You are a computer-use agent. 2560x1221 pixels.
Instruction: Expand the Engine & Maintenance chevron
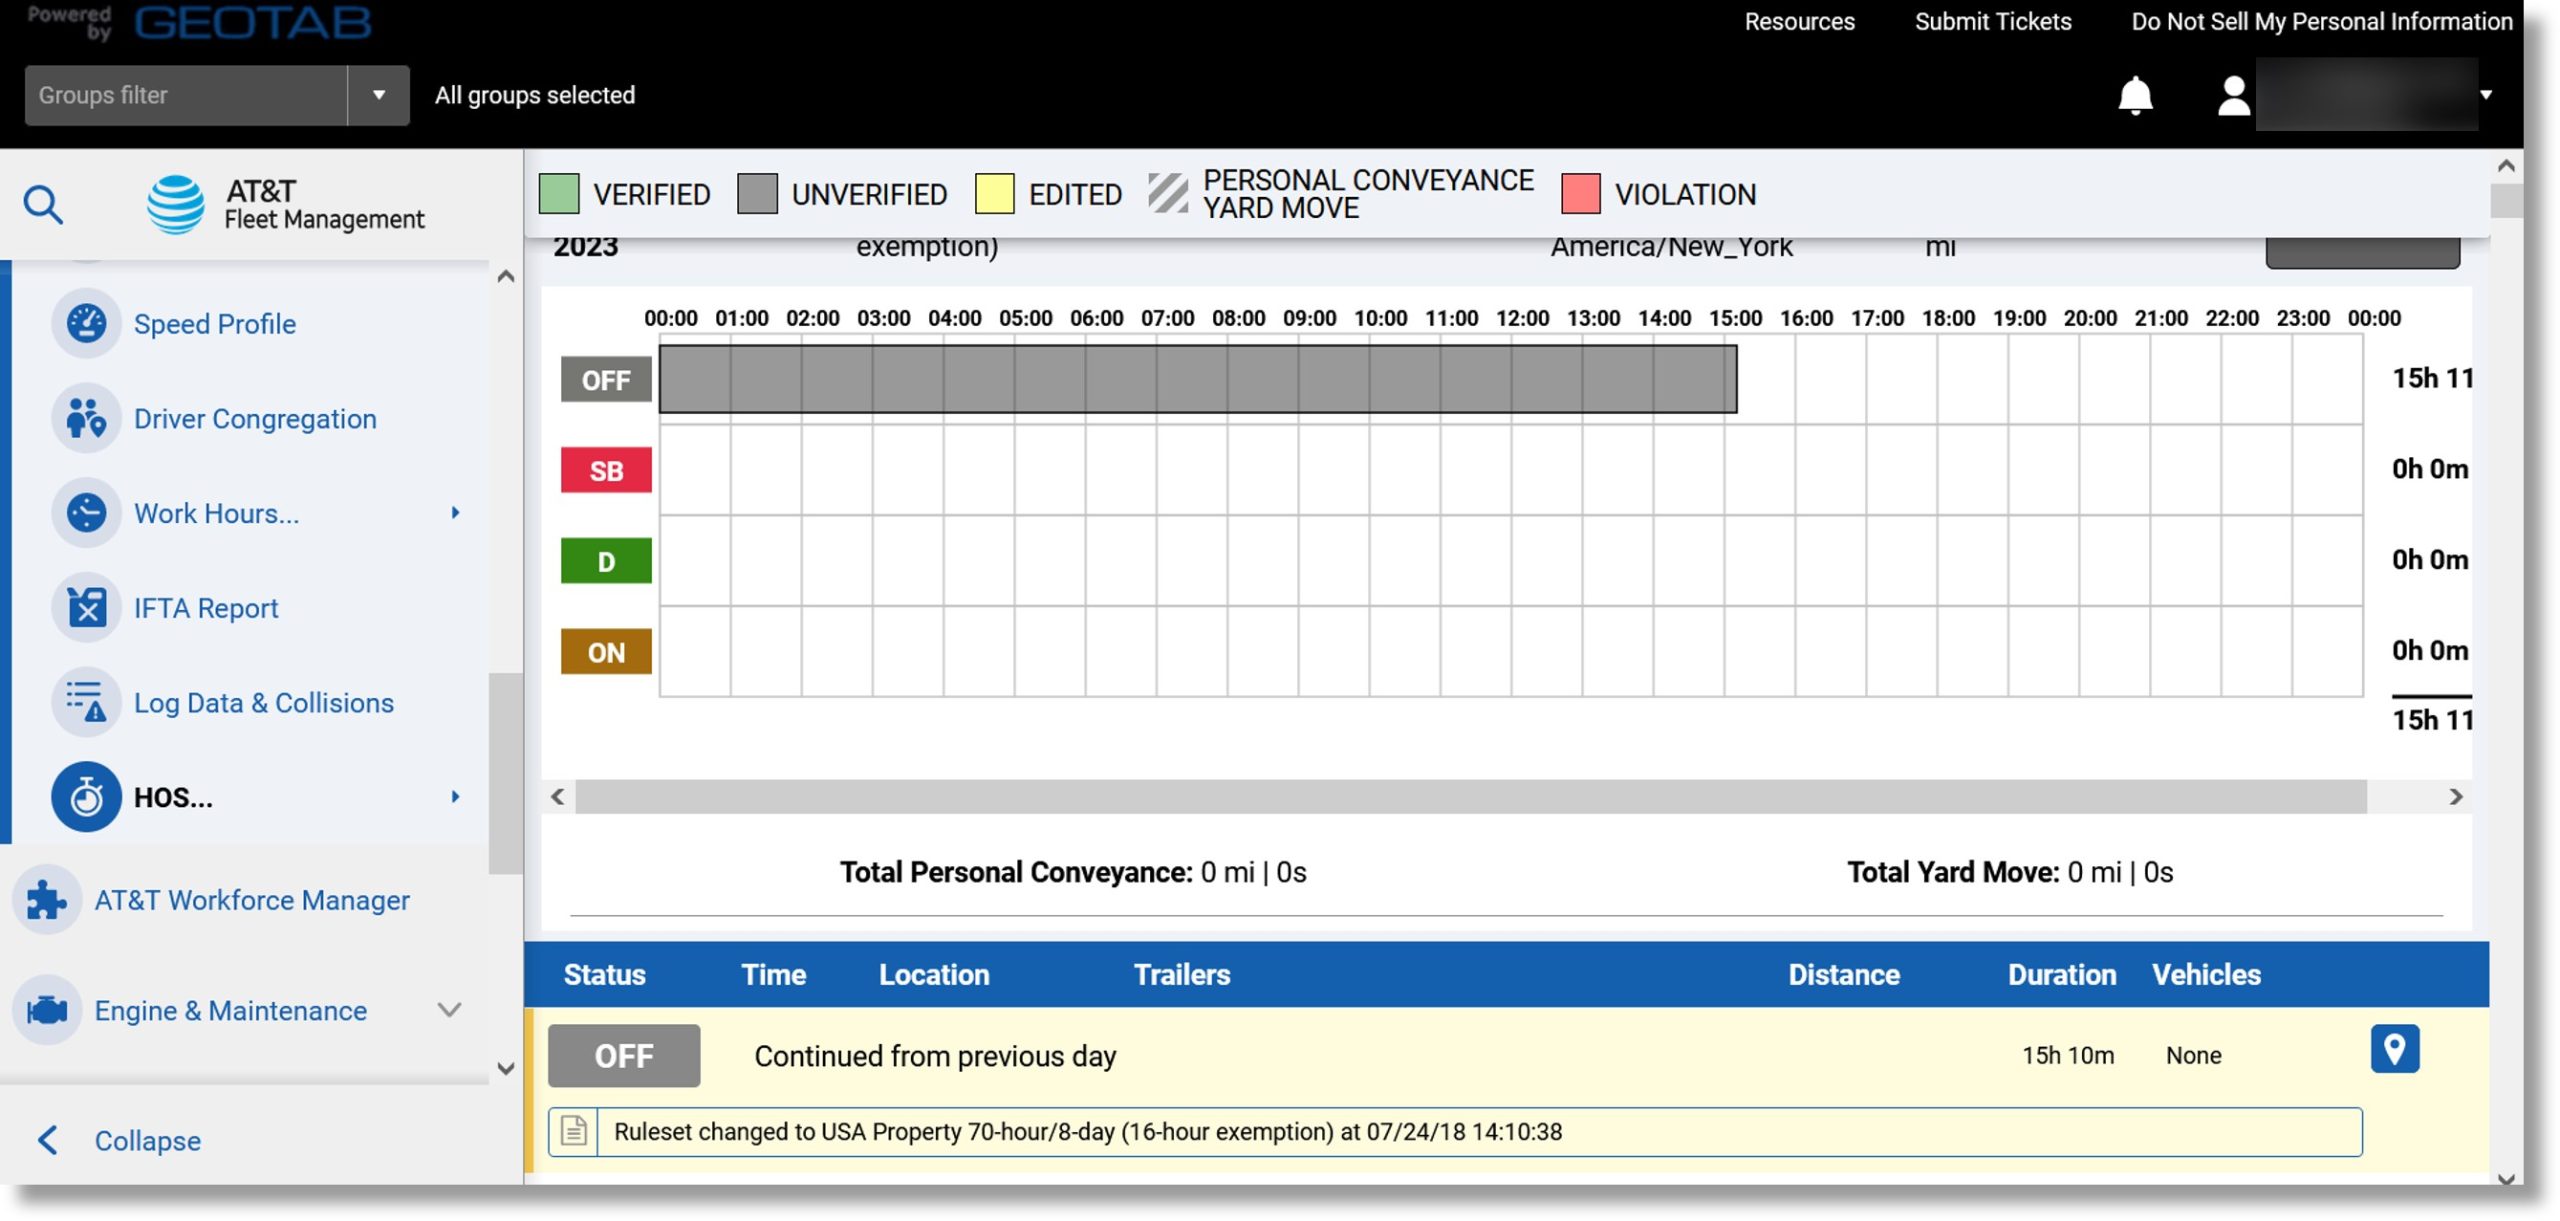click(x=450, y=1010)
